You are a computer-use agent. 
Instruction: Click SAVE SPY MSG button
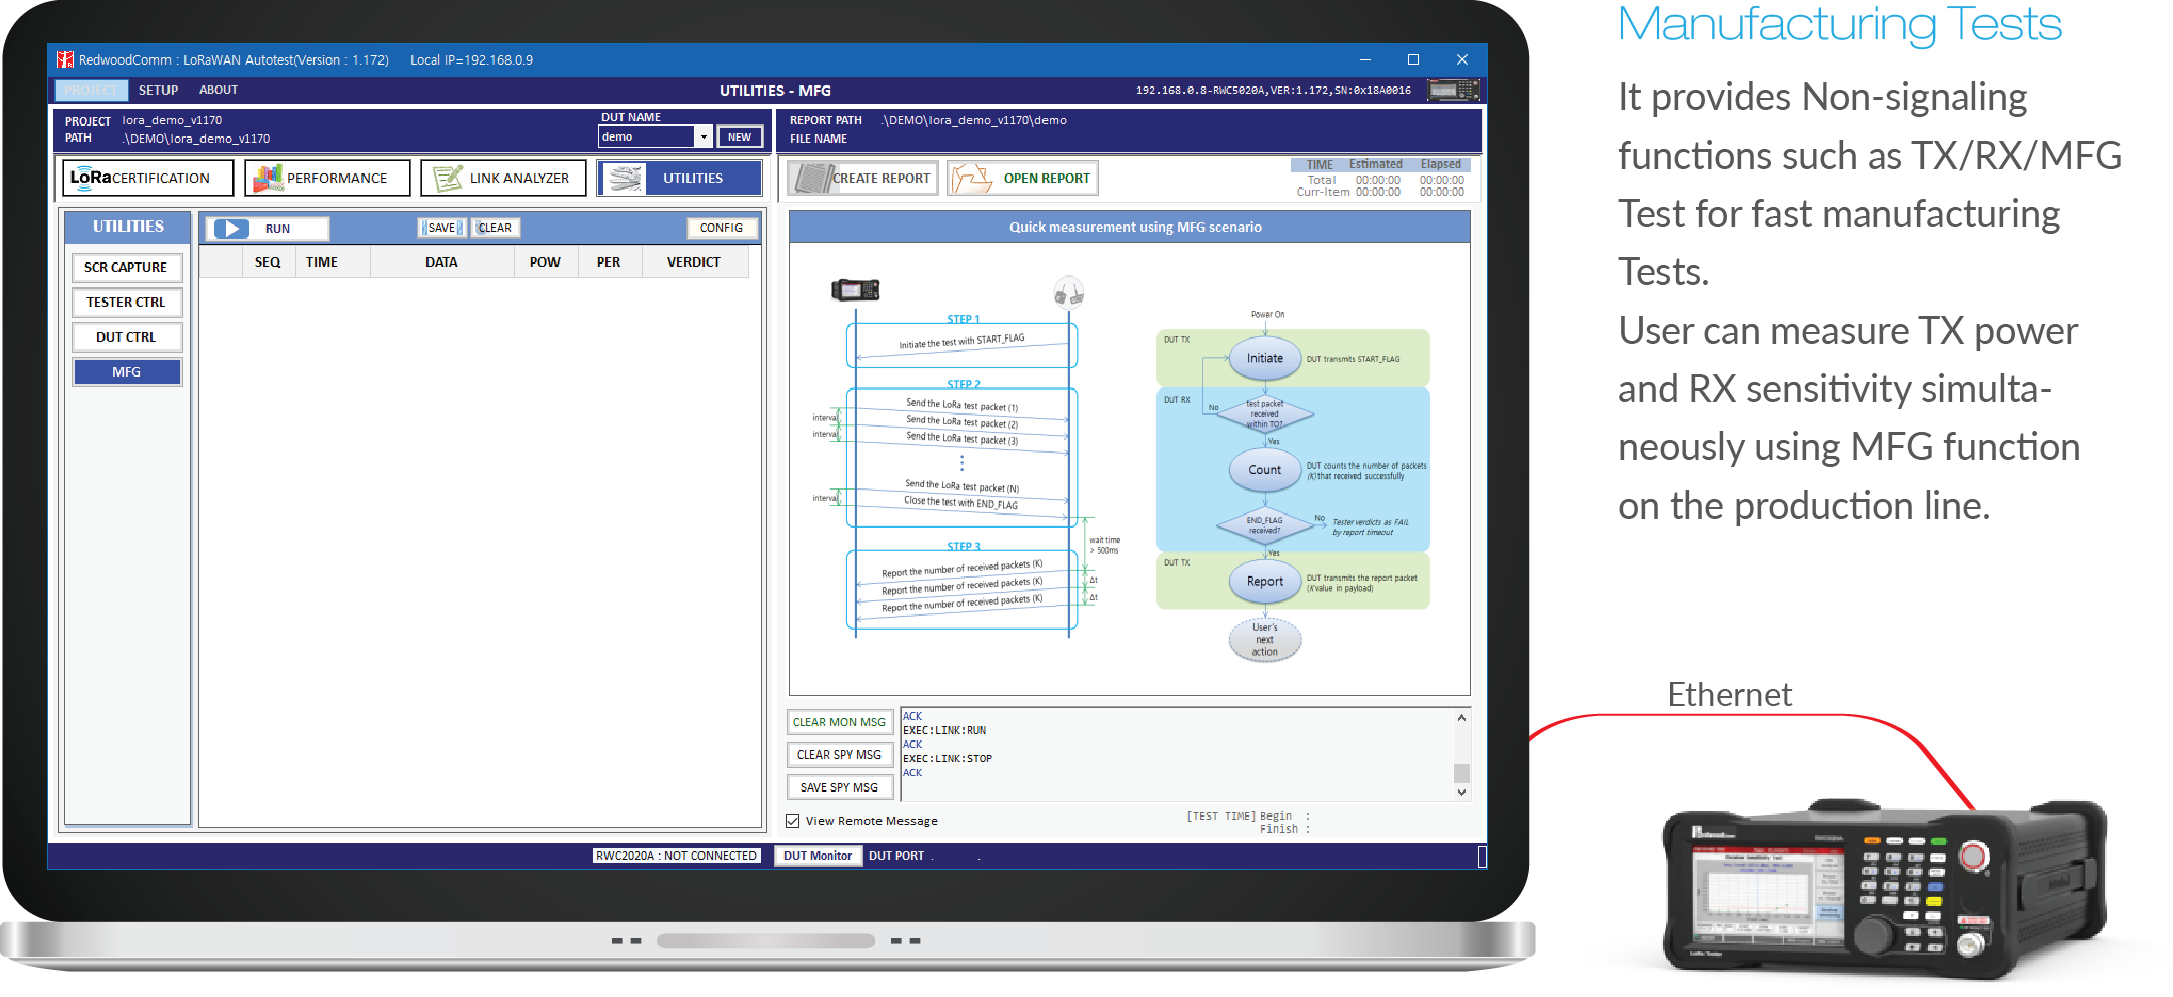pyautogui.click(x=840, y=788)
